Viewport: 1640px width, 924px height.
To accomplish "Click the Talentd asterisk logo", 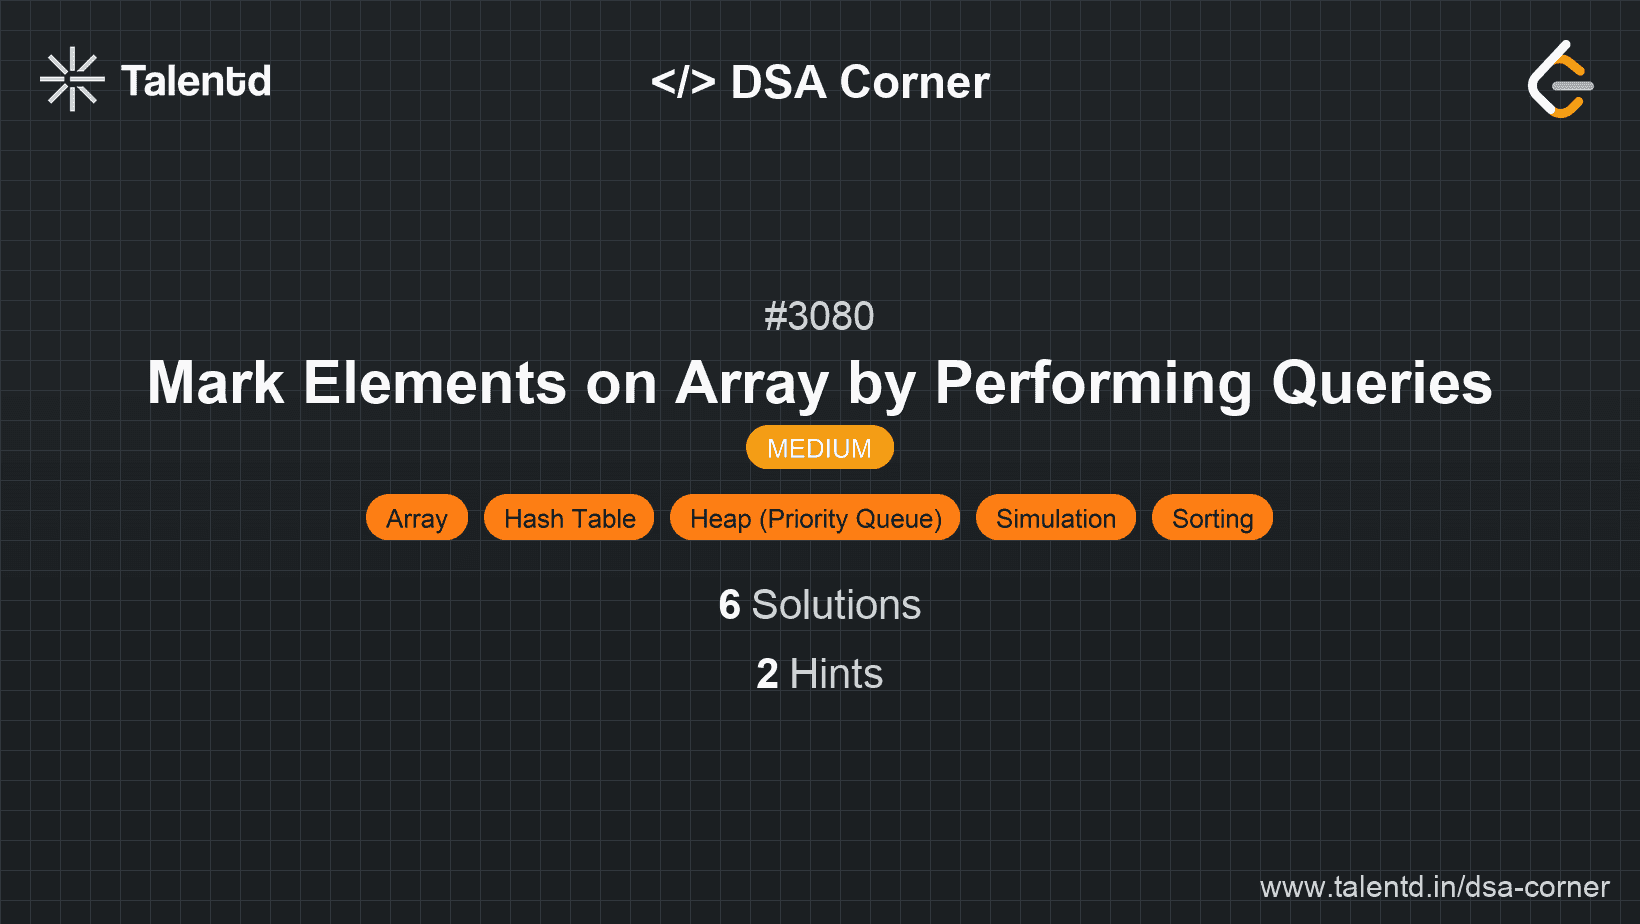I will pyautogui.click(x=71, y=79).
